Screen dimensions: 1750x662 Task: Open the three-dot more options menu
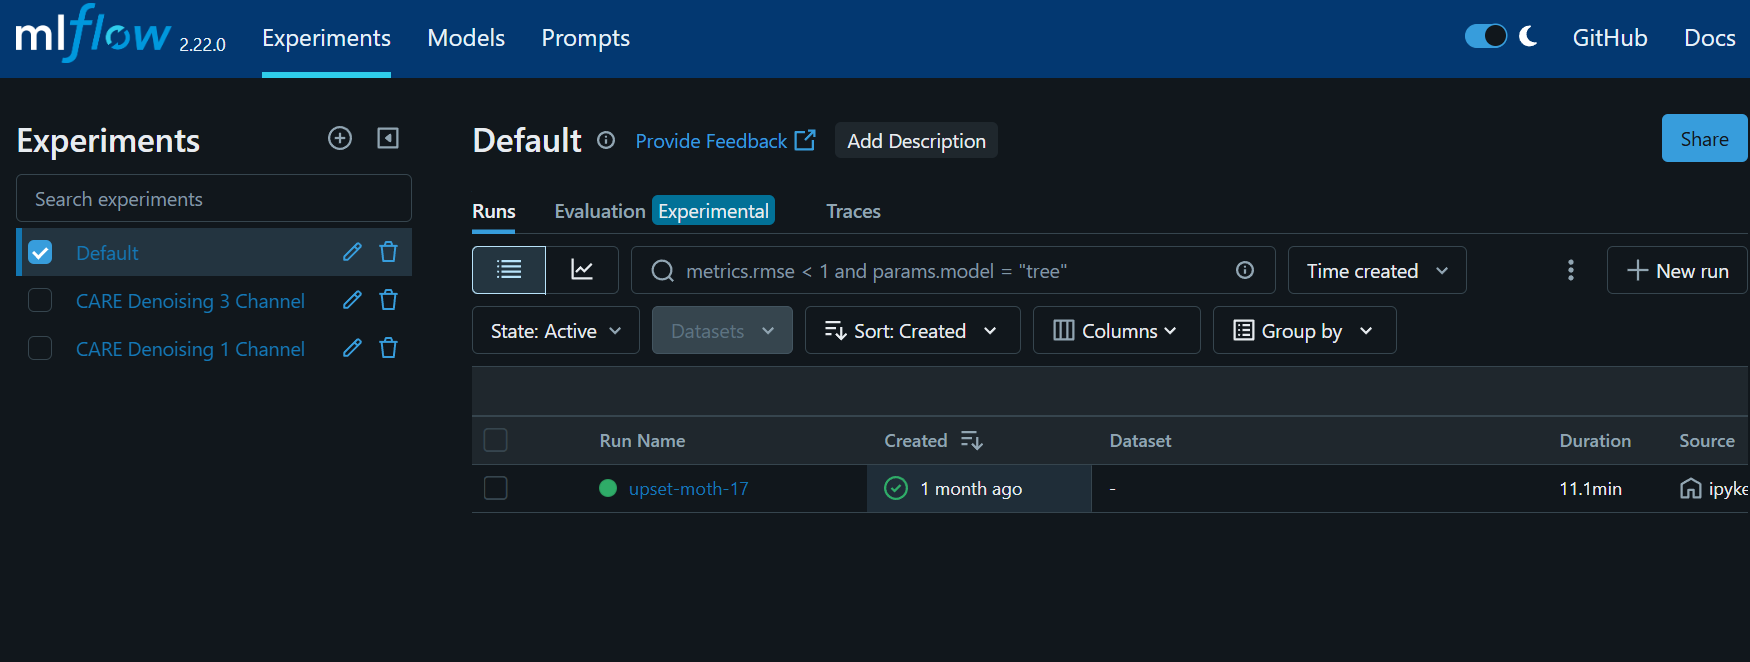[1571, 270]
